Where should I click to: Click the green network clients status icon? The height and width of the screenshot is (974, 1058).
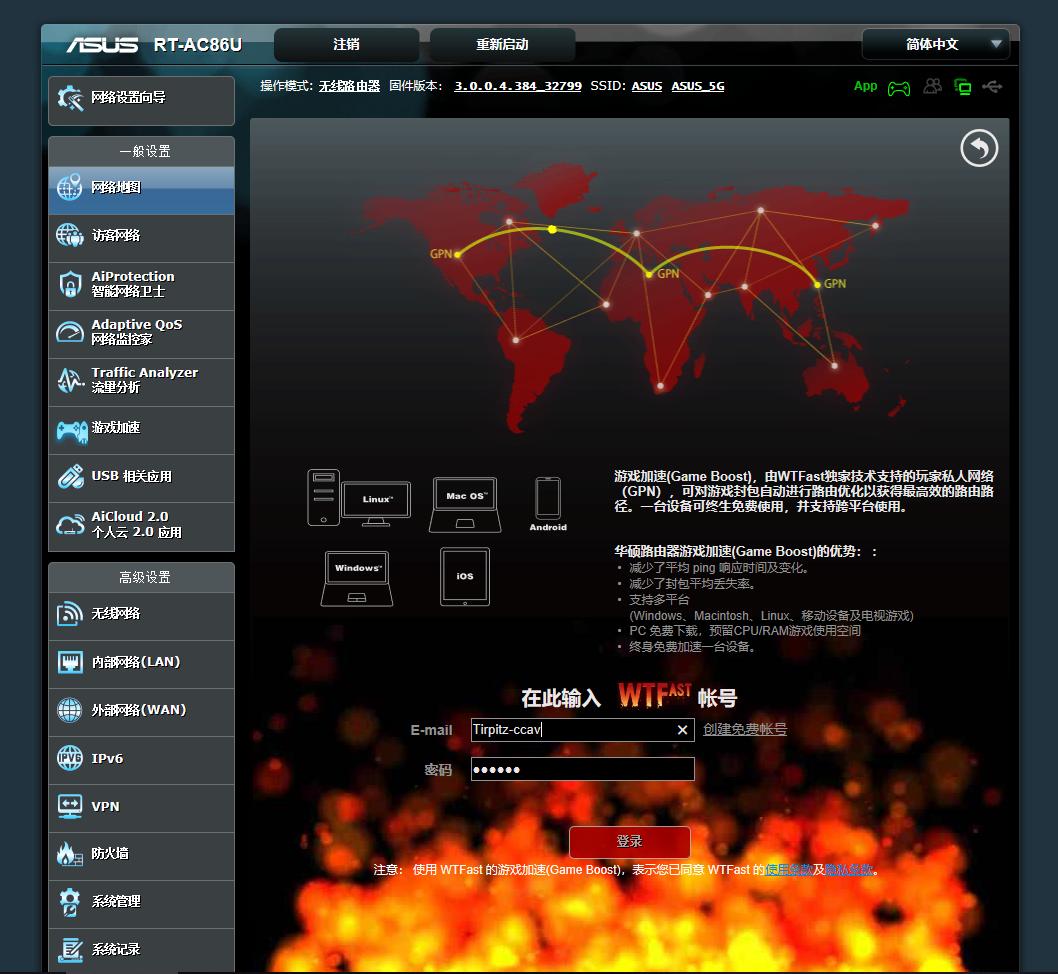click(x=963, y=87)
